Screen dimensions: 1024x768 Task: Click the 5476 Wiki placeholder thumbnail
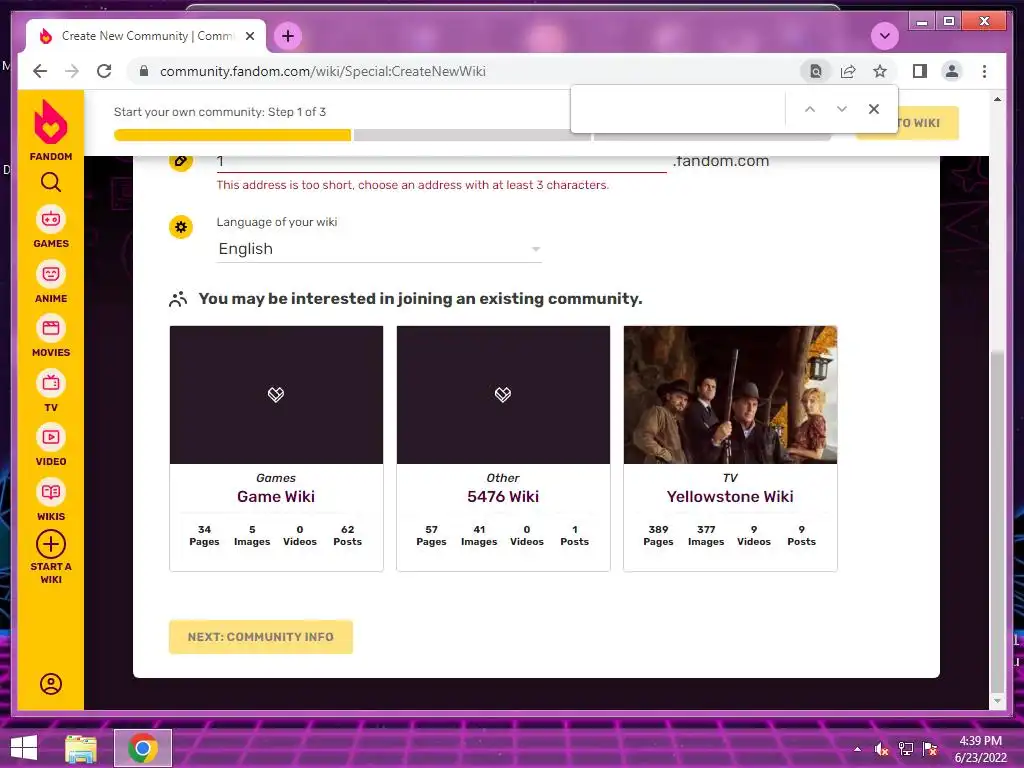503,394
